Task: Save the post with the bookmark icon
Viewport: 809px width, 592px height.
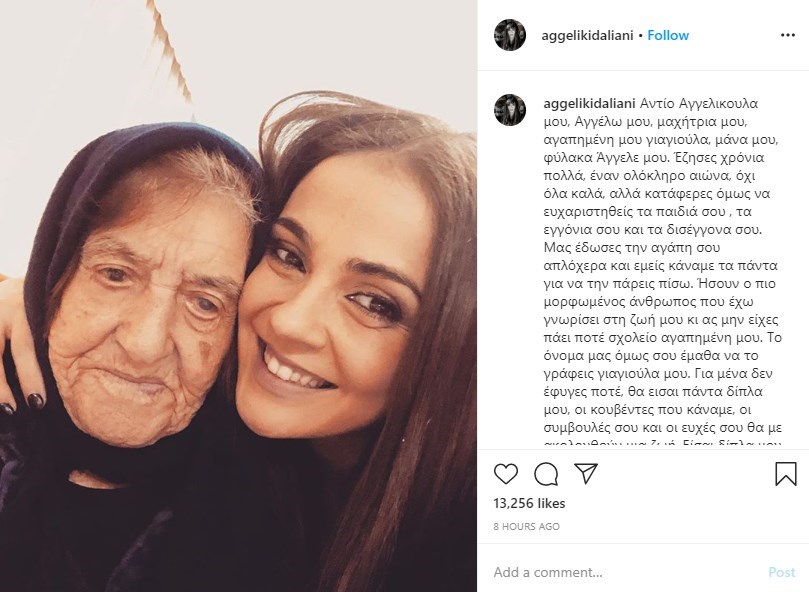Action: click(786, 474)
